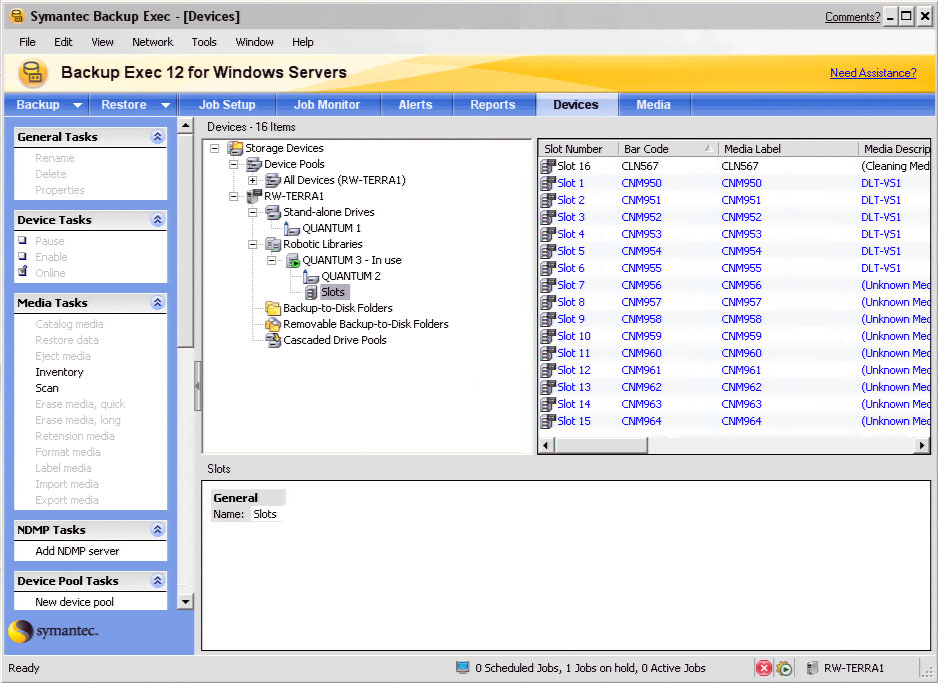Click the Stand-alone Drives icon

(x=273, y=212)
